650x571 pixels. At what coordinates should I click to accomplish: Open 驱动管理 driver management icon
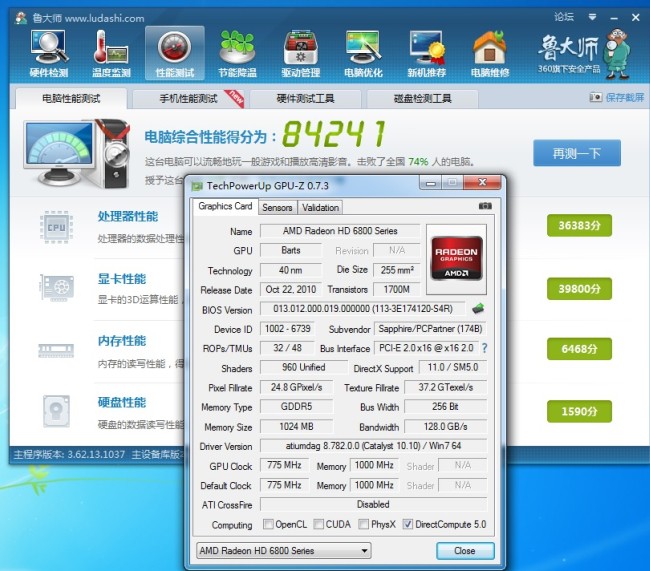click(x=301, y=54)
